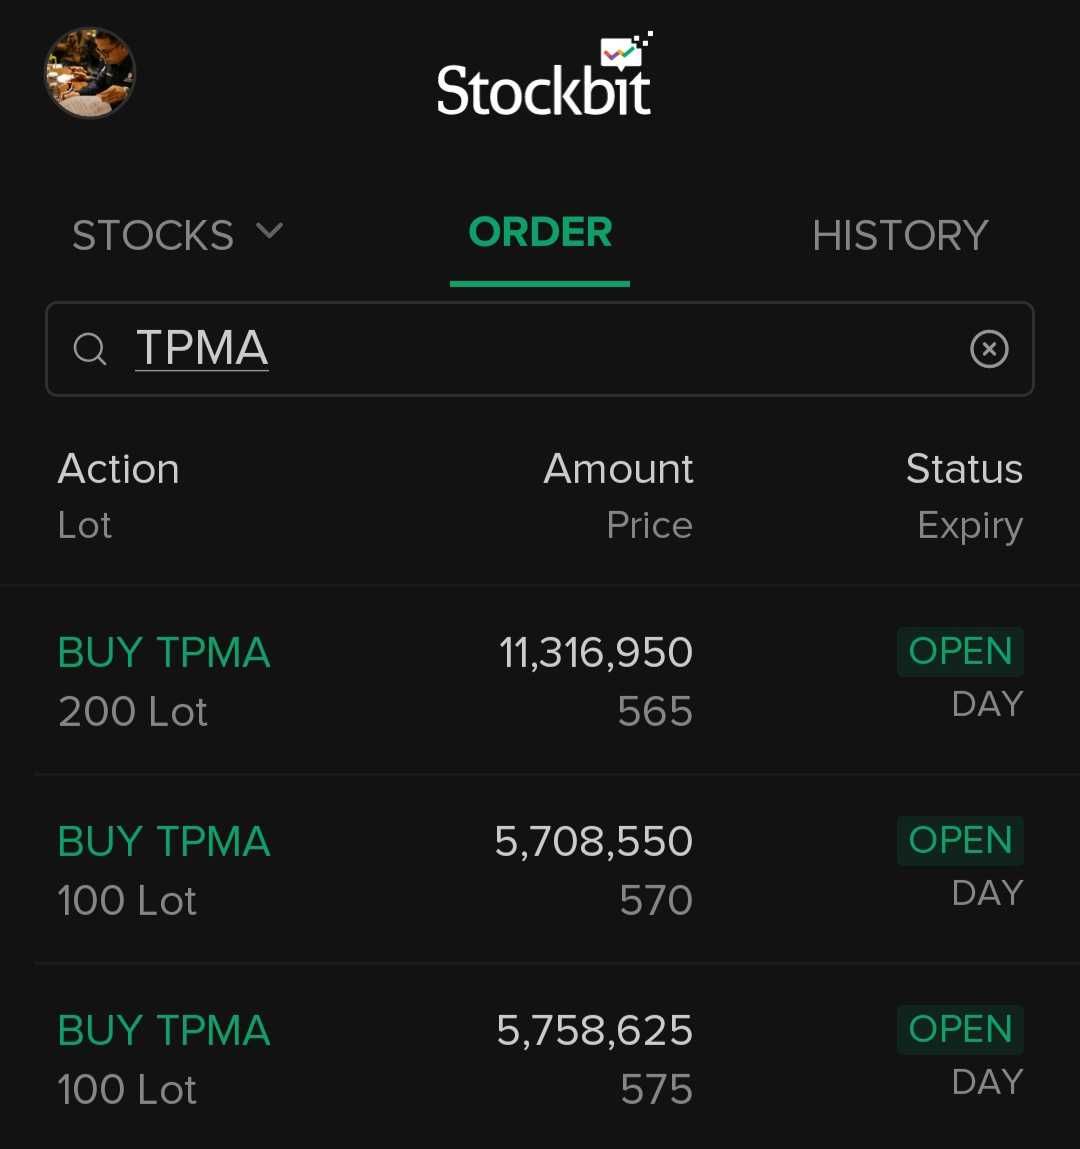Tap OPEN status for the 565 order
The width and height of the screenshot is (1080, 1149).
click(x=960, y=652)
